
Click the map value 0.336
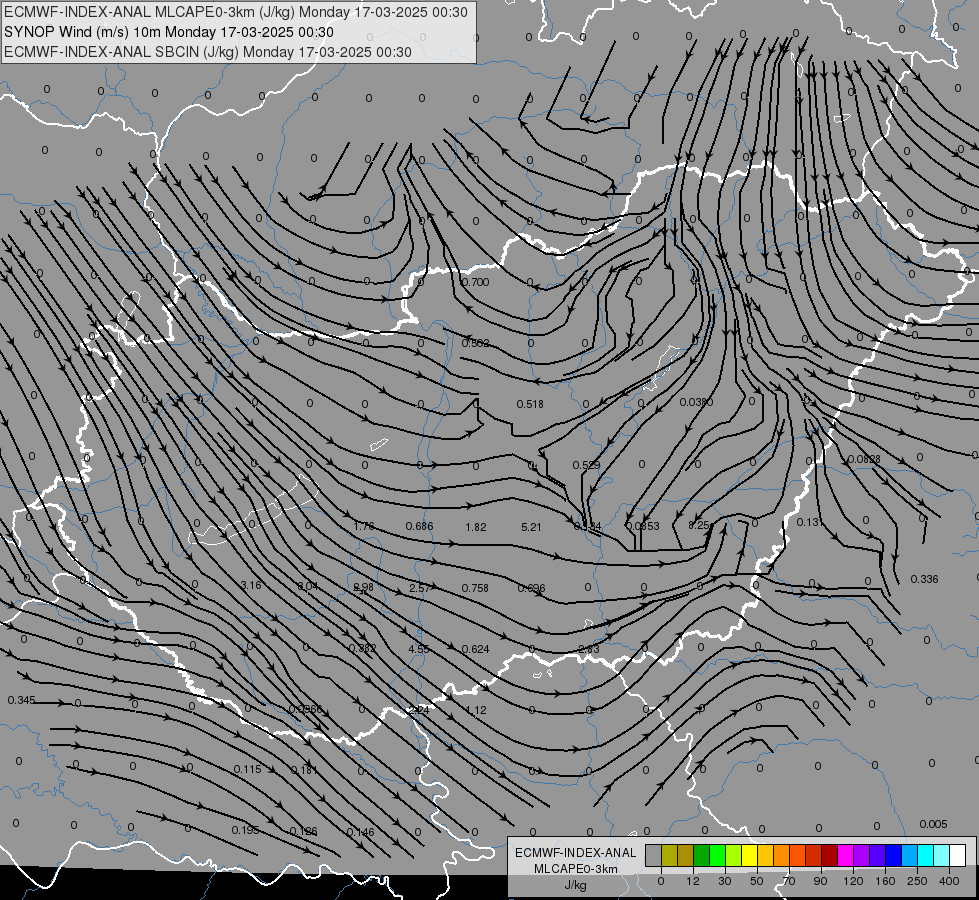click(x=925, y=580)
